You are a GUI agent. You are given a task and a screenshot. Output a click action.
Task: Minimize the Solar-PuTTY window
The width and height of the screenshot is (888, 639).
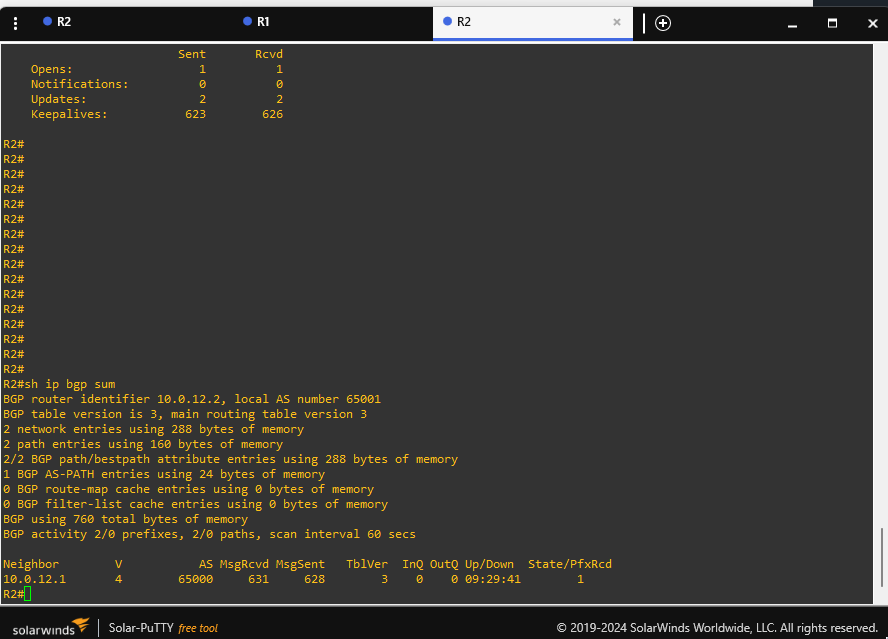(x=792, y=24)
